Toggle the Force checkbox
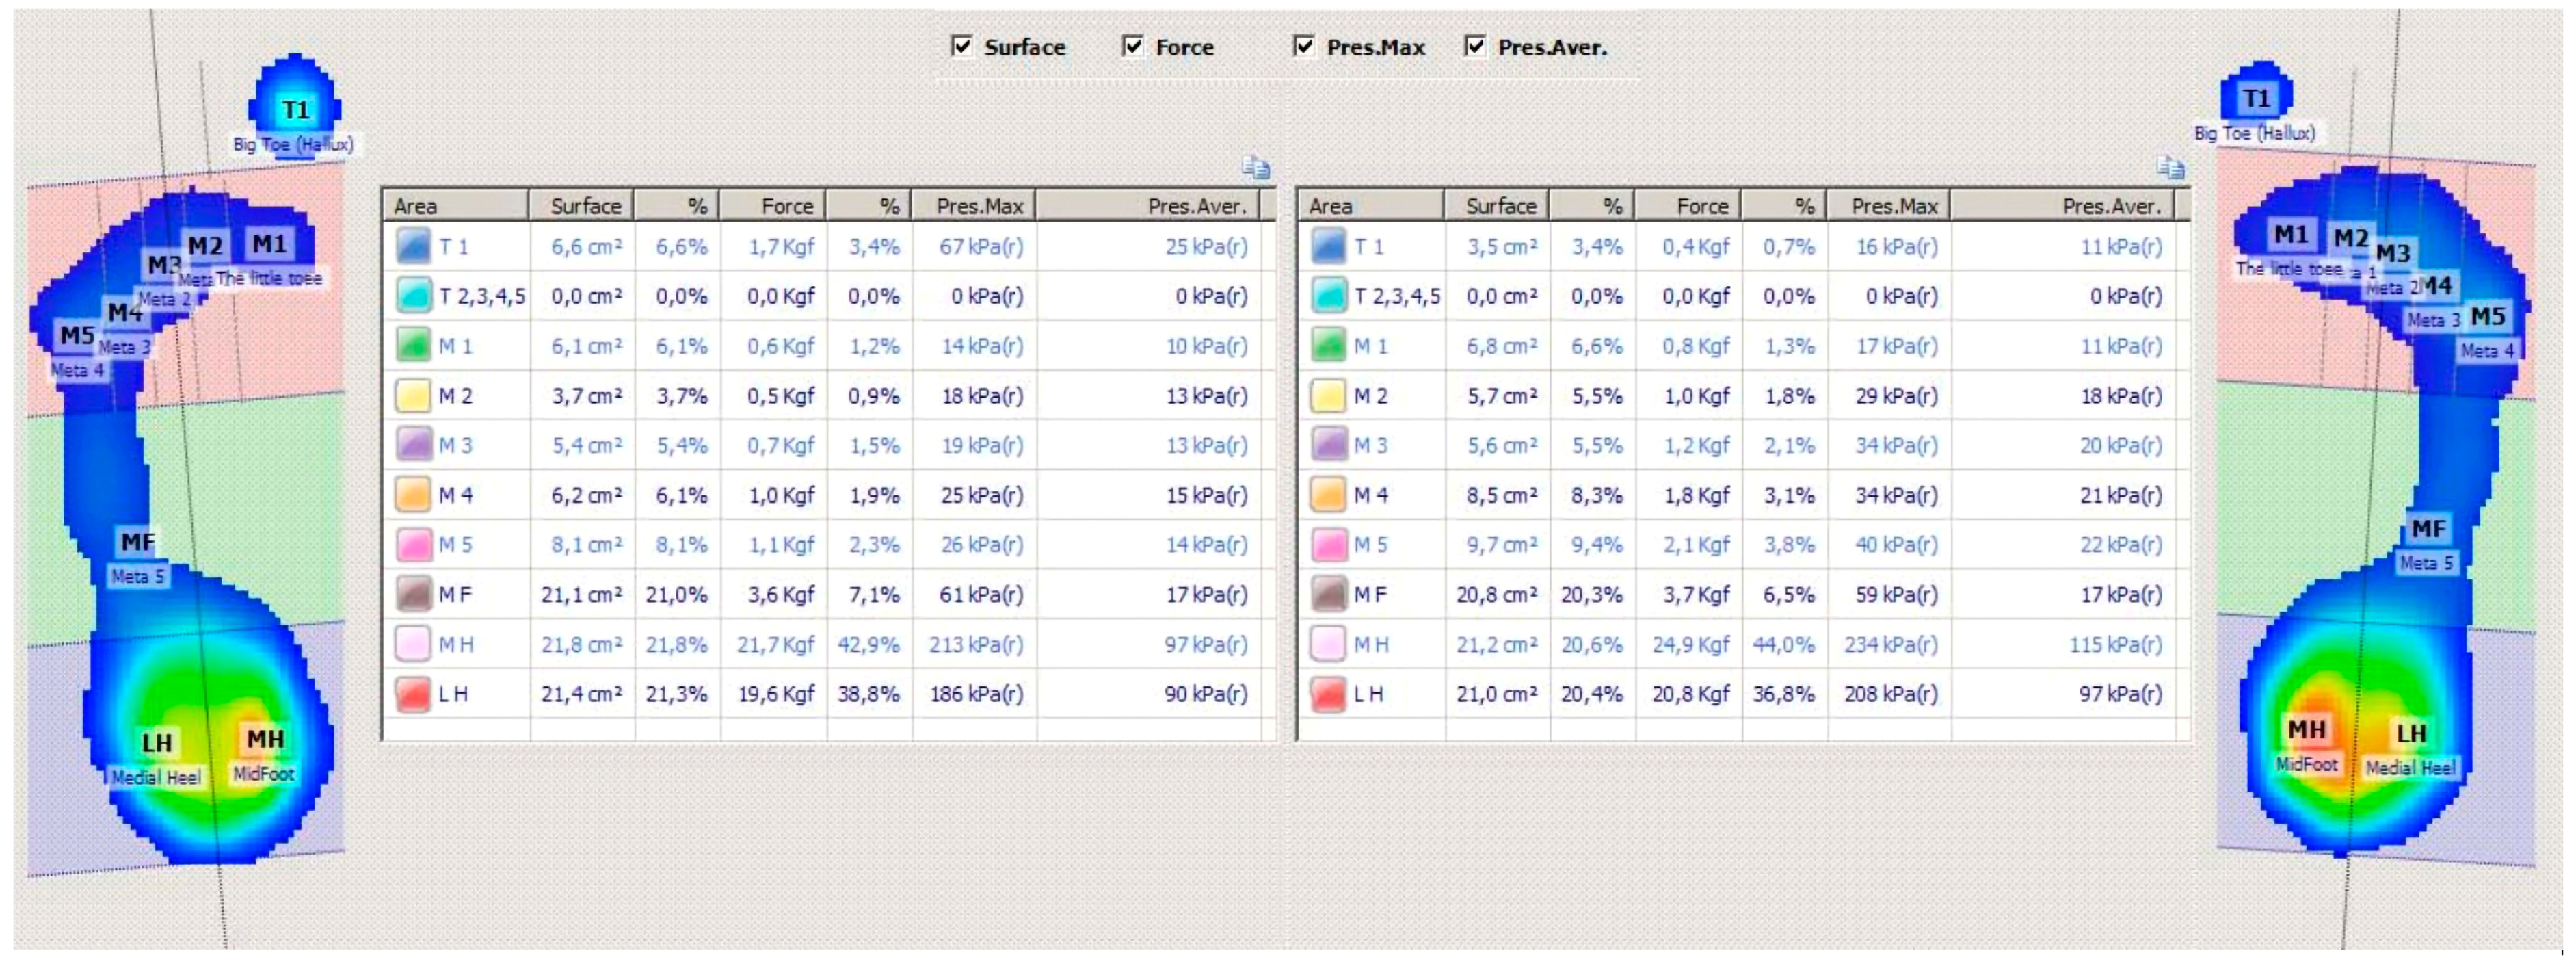Image resolution: width=2576 pixels, height=964 pixels. coord(1133,46)
